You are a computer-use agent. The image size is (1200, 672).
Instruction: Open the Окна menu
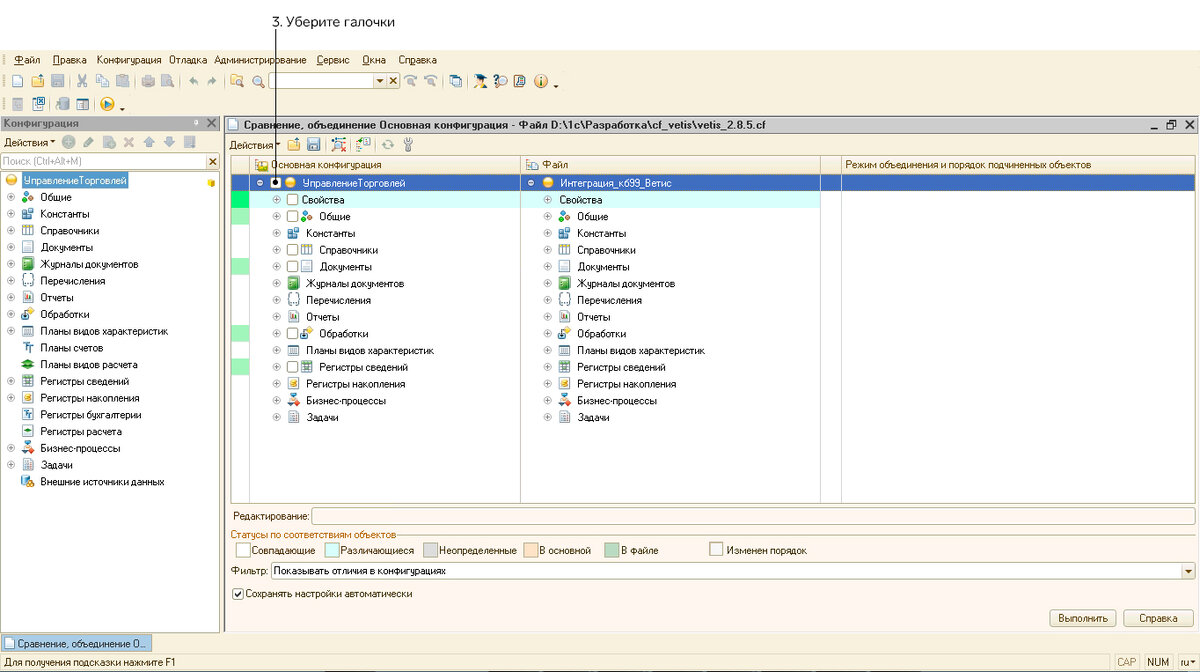(x=374, y=60)
